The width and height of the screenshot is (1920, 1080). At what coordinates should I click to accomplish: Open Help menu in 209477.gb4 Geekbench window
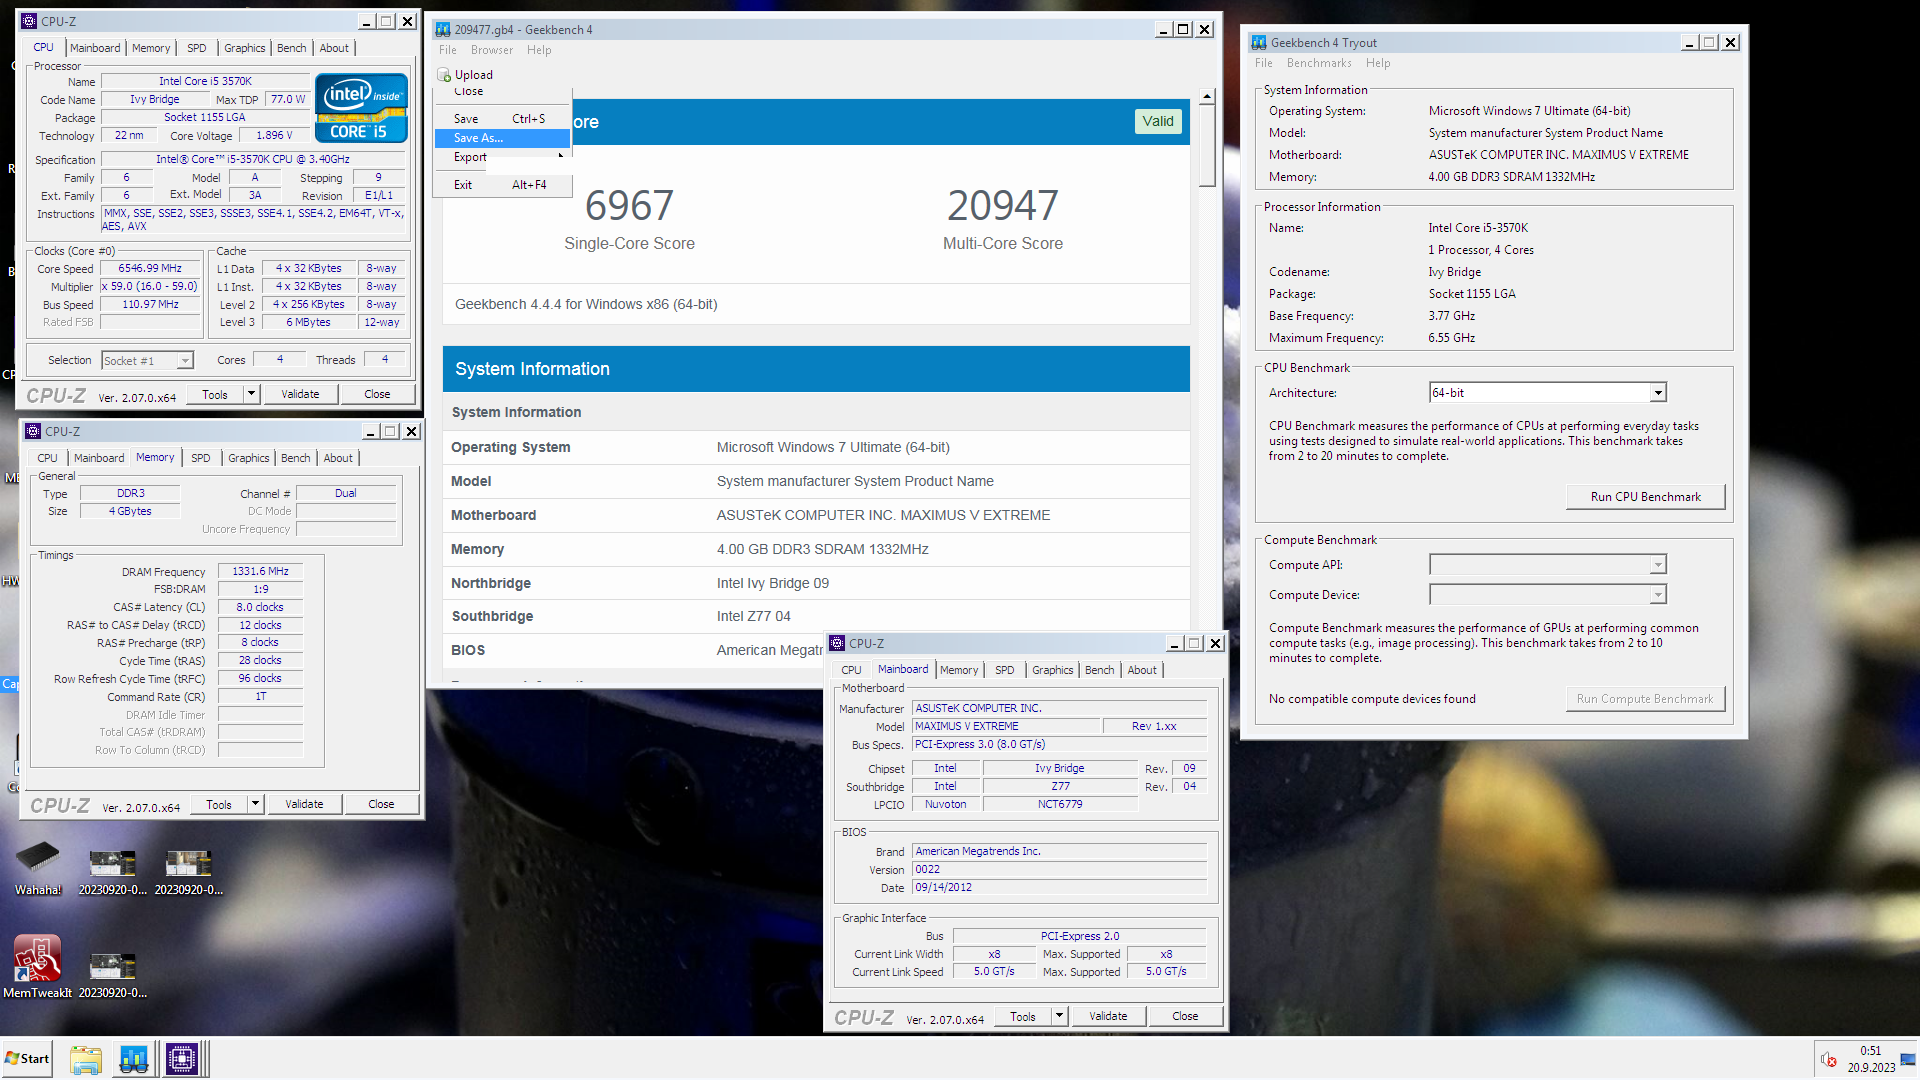tap(539, 50)
